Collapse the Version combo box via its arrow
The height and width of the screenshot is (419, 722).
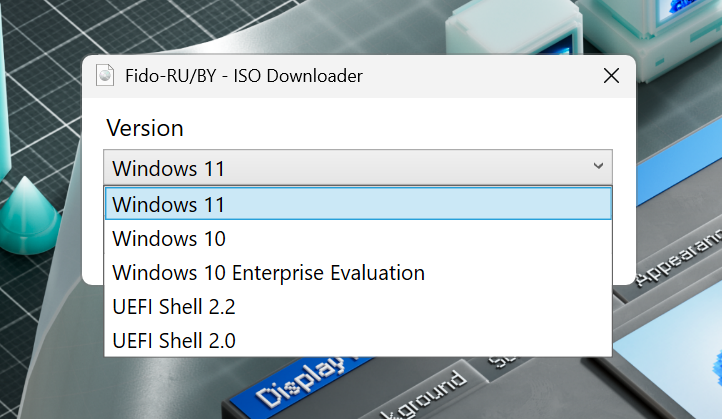[598, 166]
